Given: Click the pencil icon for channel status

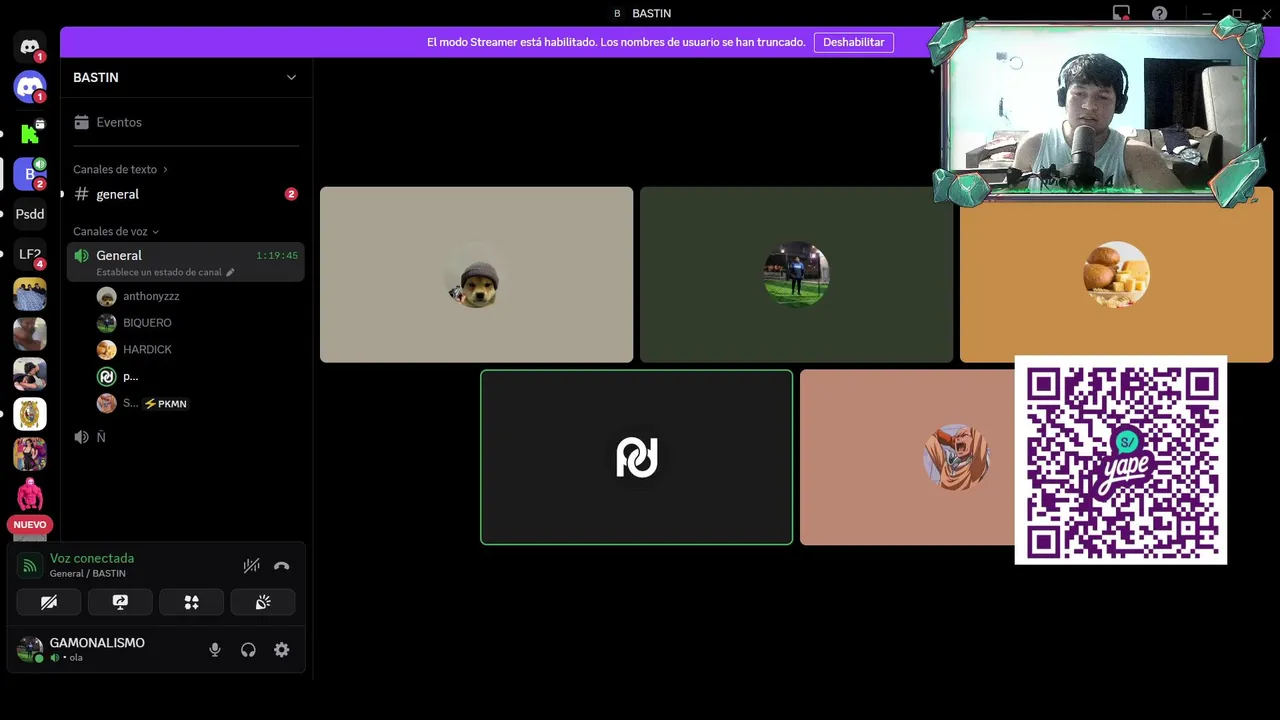Looking at the screenshot, I should [x=230, y=272].
